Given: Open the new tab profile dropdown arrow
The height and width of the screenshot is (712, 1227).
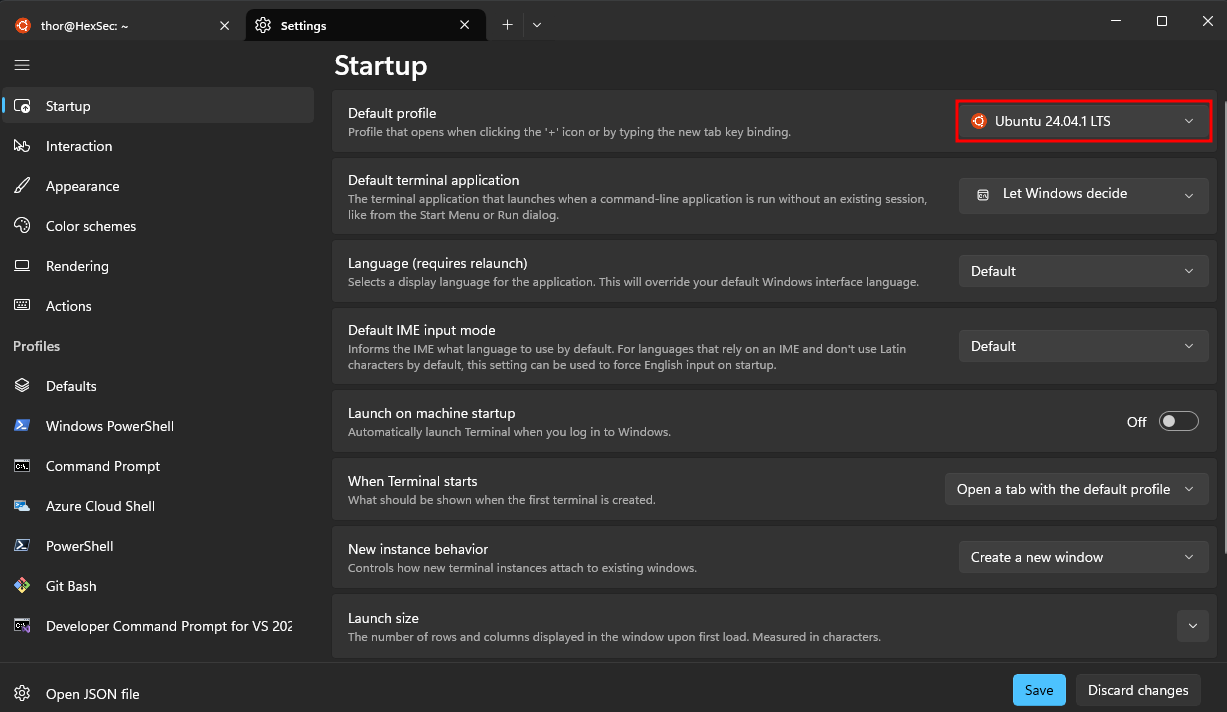Looking at the screenshot, I should (x=537, y=25).
